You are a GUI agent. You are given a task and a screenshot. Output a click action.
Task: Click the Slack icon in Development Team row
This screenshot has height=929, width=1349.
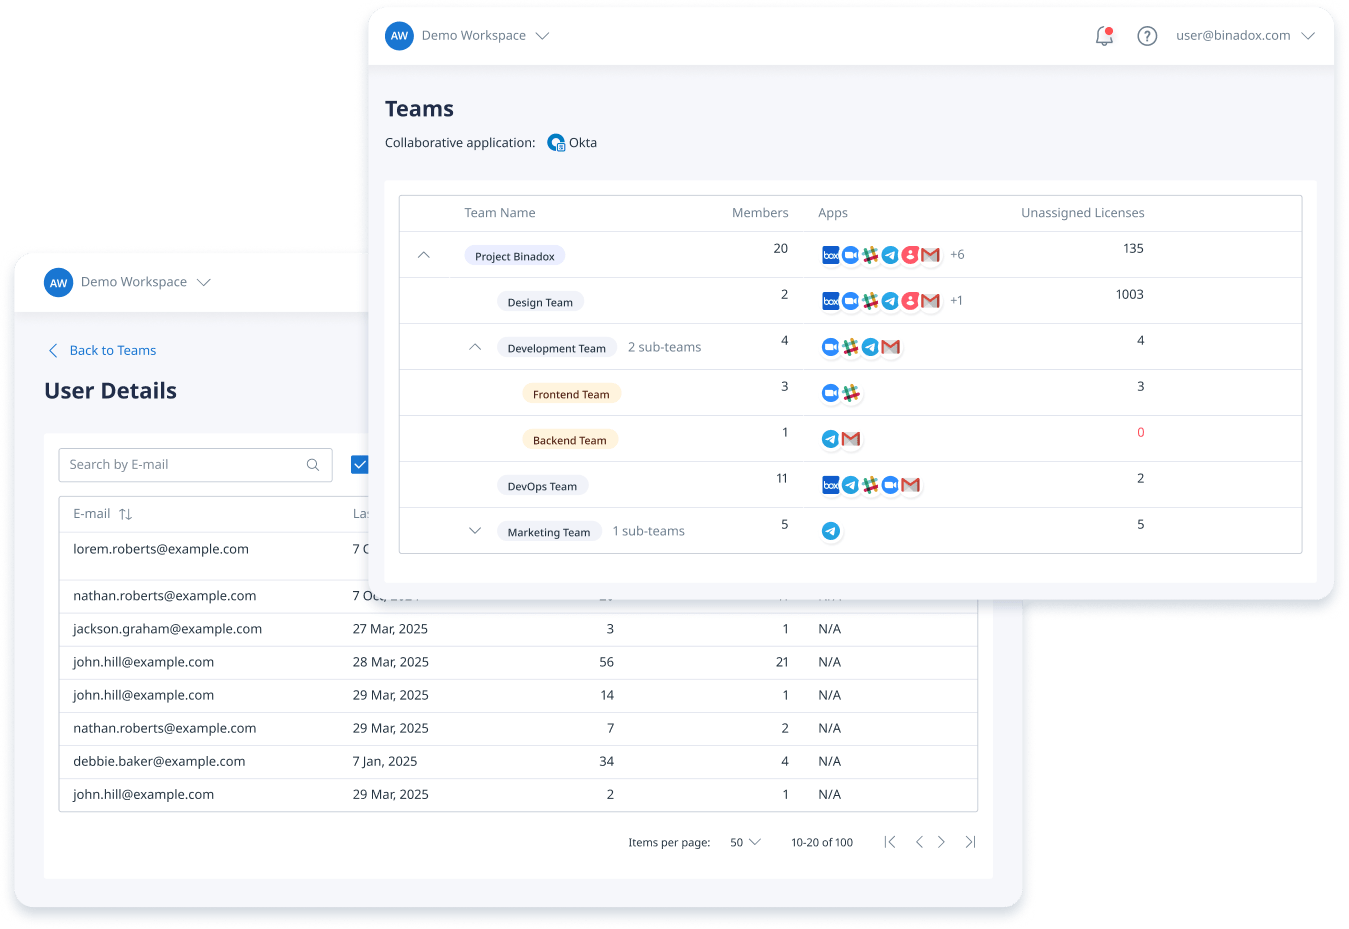(x=850, y=347)
